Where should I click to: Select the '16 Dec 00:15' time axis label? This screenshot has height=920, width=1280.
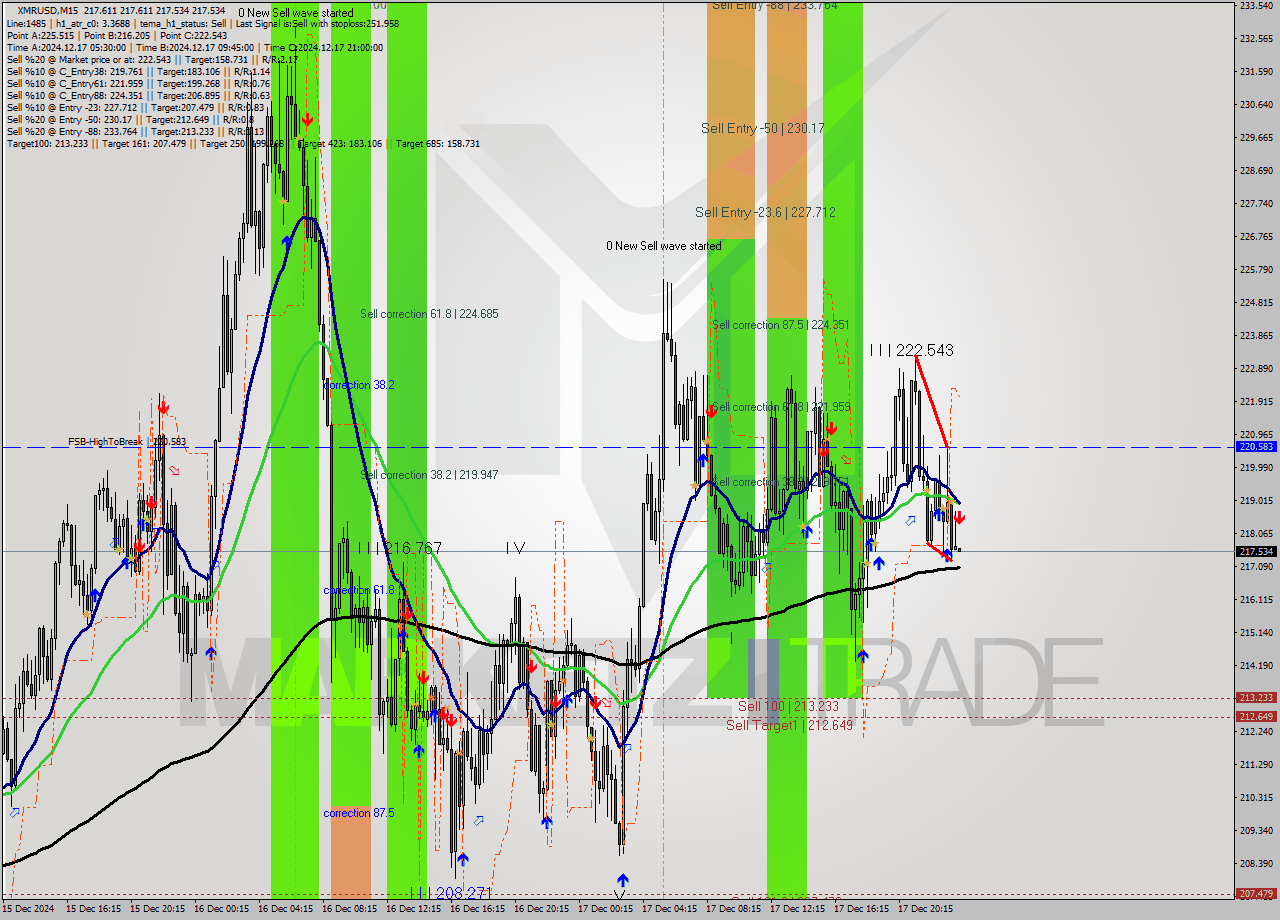(x=221, y=909)
